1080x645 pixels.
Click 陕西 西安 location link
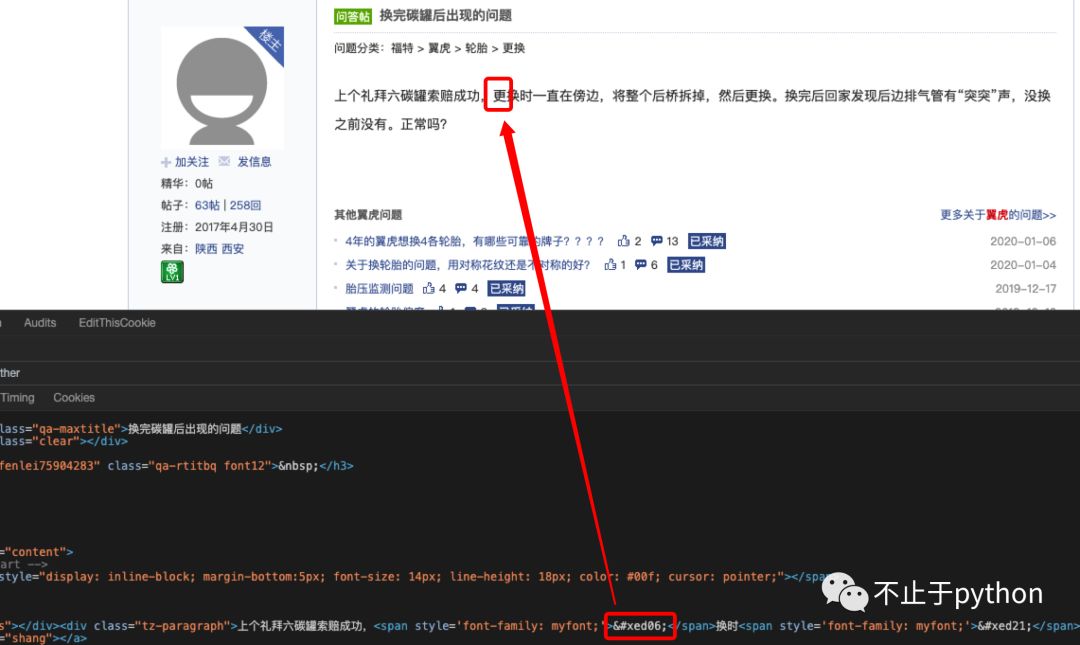coord(219,249)
